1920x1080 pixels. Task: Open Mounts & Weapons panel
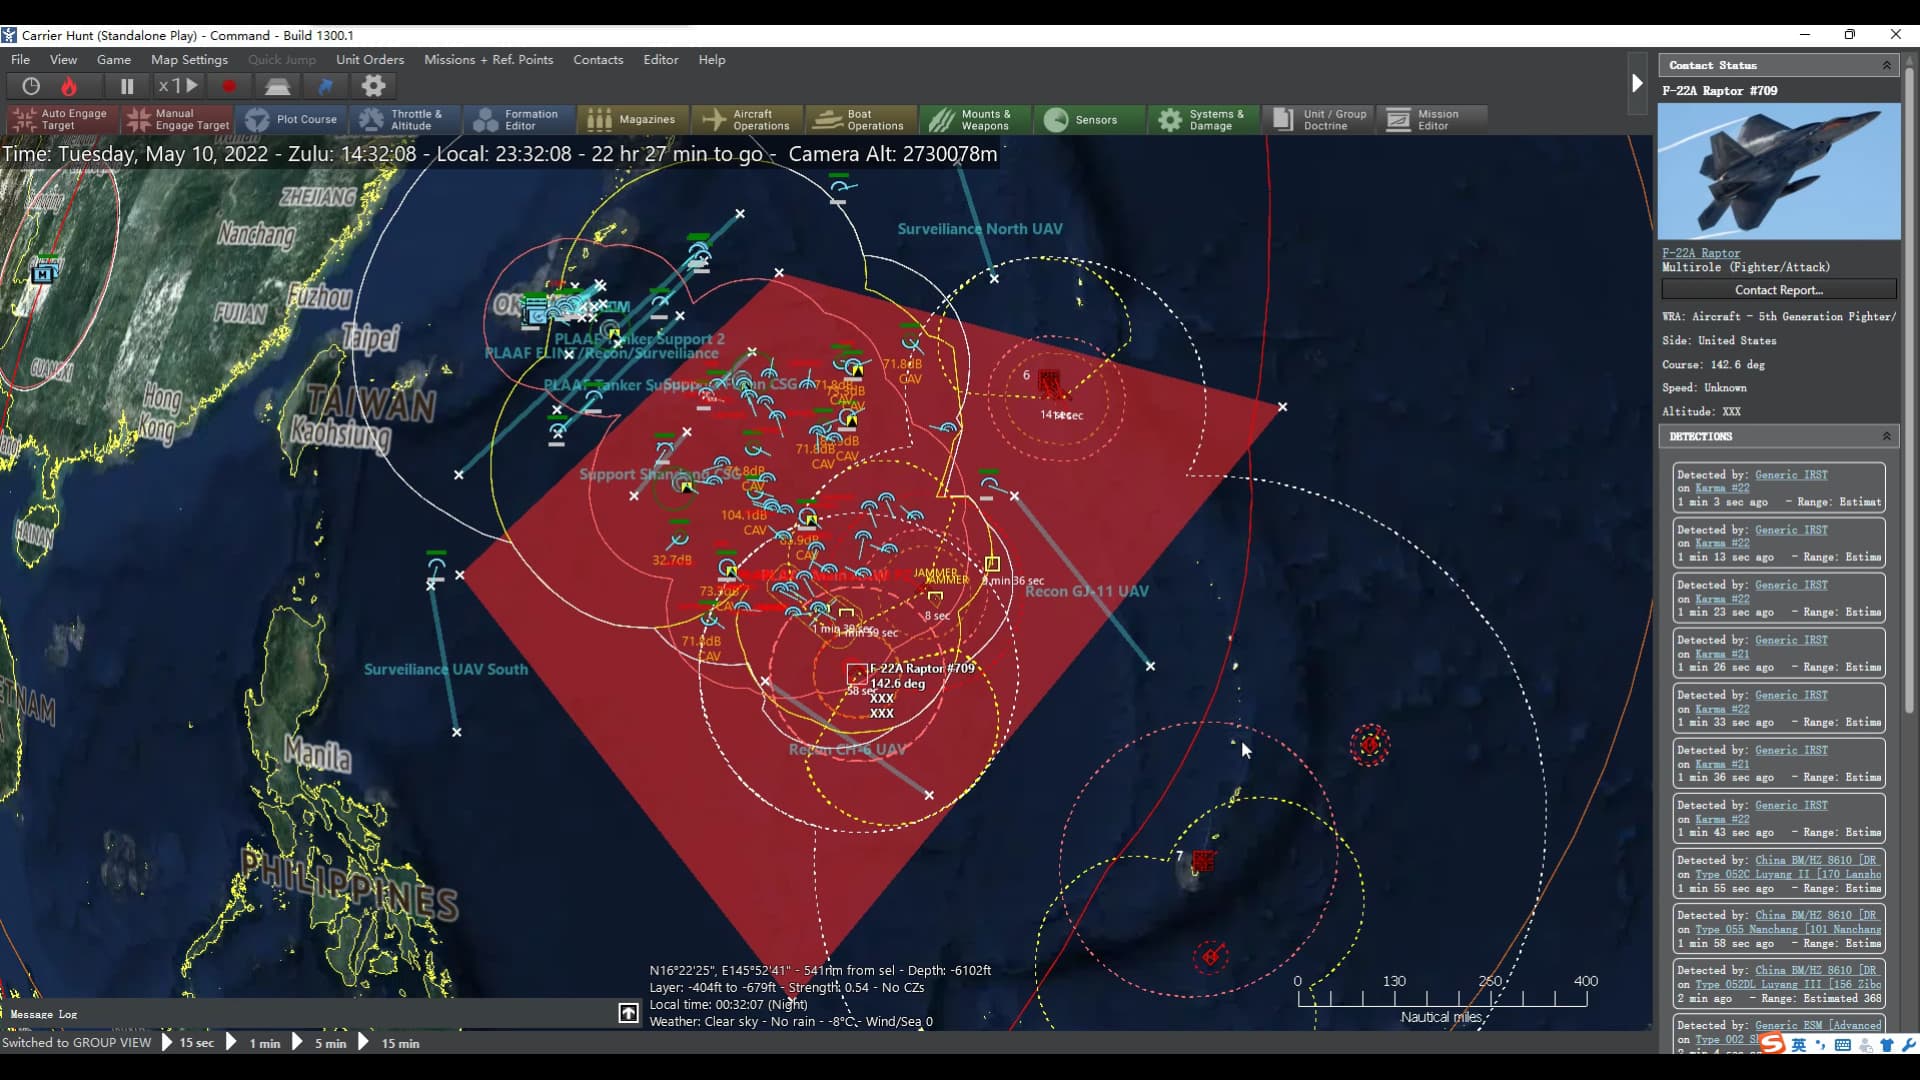971,119
